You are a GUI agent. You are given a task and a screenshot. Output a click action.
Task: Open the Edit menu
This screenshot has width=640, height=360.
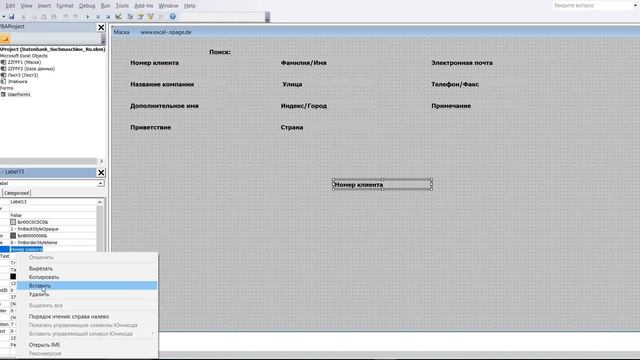click(10, 6)
